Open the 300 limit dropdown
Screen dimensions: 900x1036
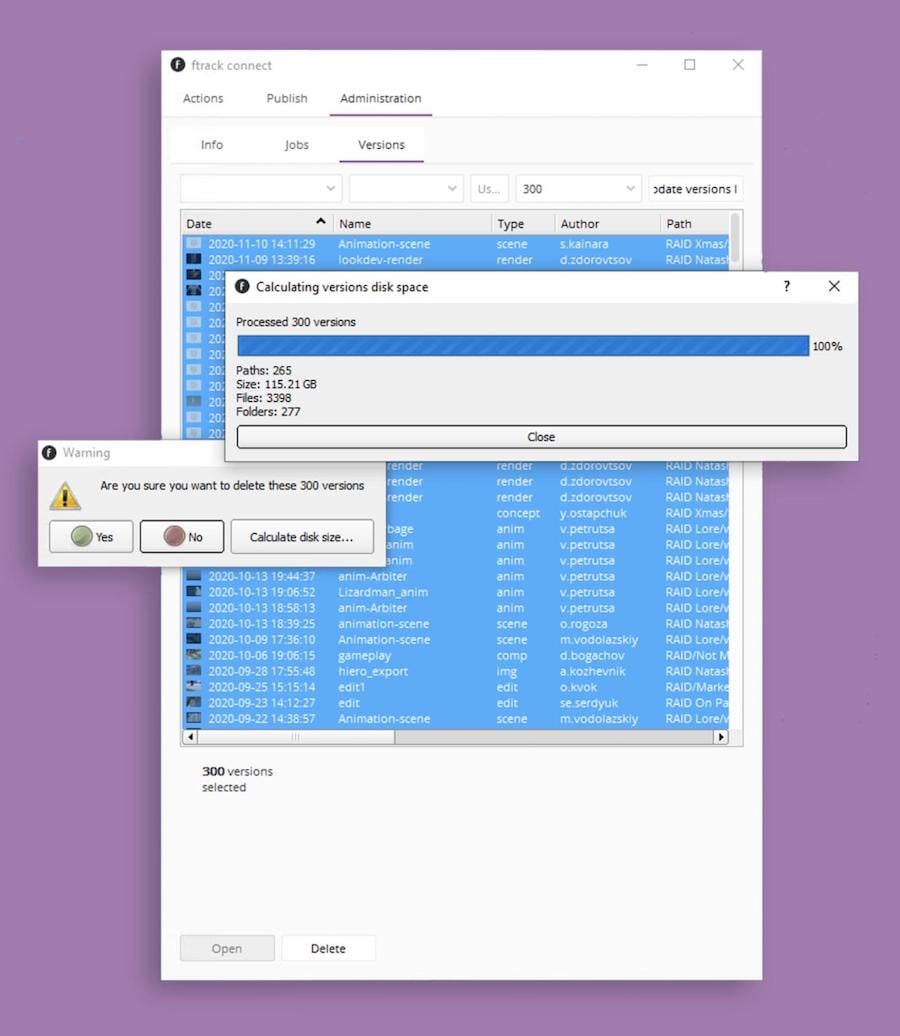[579, 189]
